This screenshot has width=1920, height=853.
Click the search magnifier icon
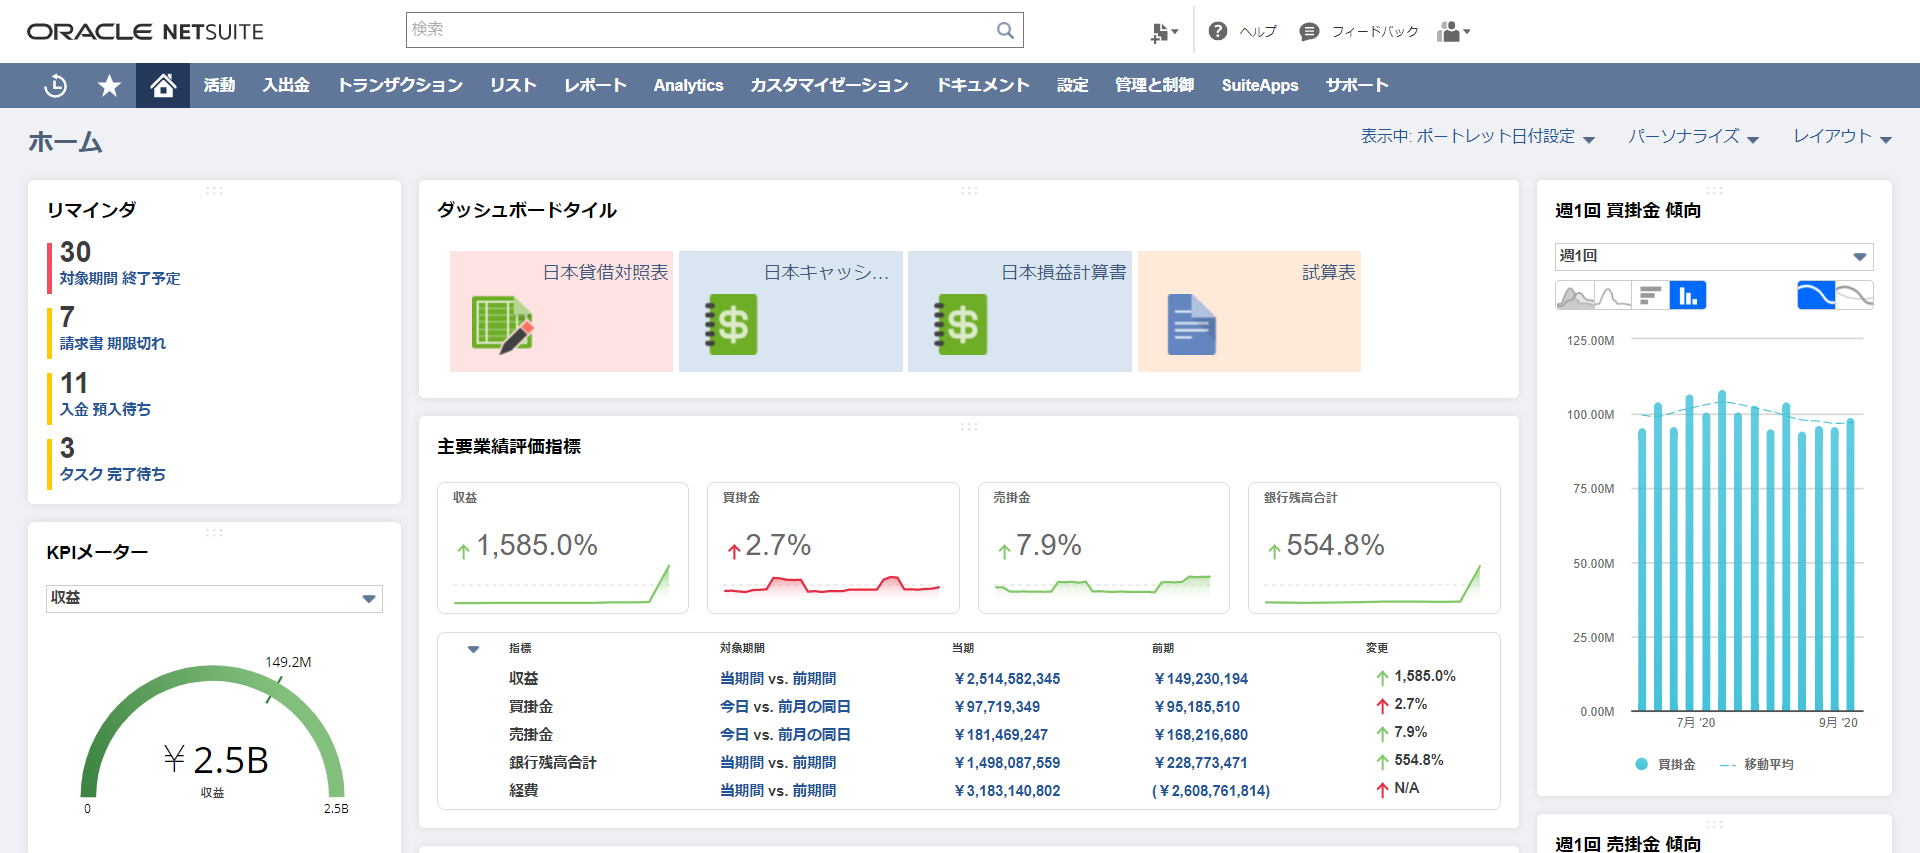[x=1005, y=31]
